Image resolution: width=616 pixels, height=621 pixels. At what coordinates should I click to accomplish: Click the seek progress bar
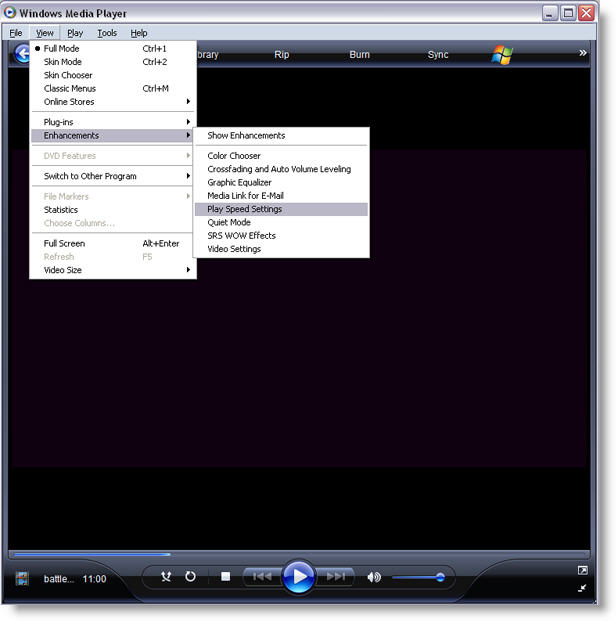click(299, 554)
